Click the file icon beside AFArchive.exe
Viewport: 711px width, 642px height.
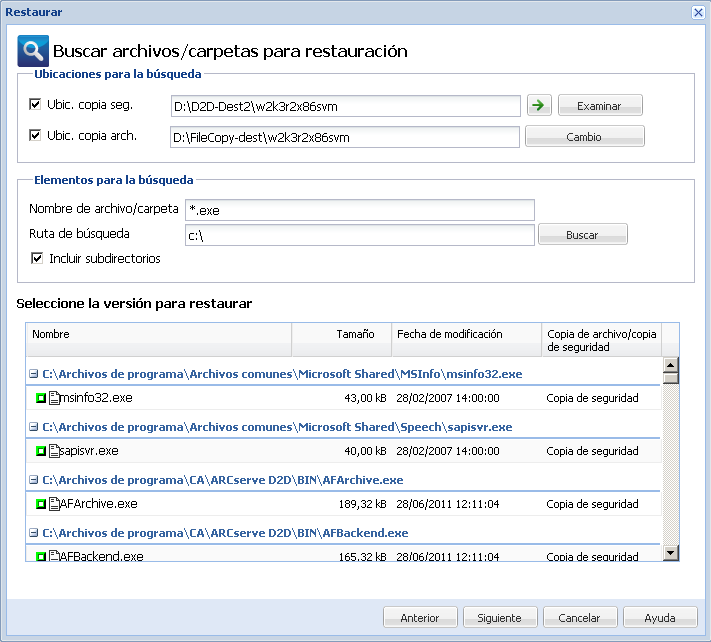point(54,504)
